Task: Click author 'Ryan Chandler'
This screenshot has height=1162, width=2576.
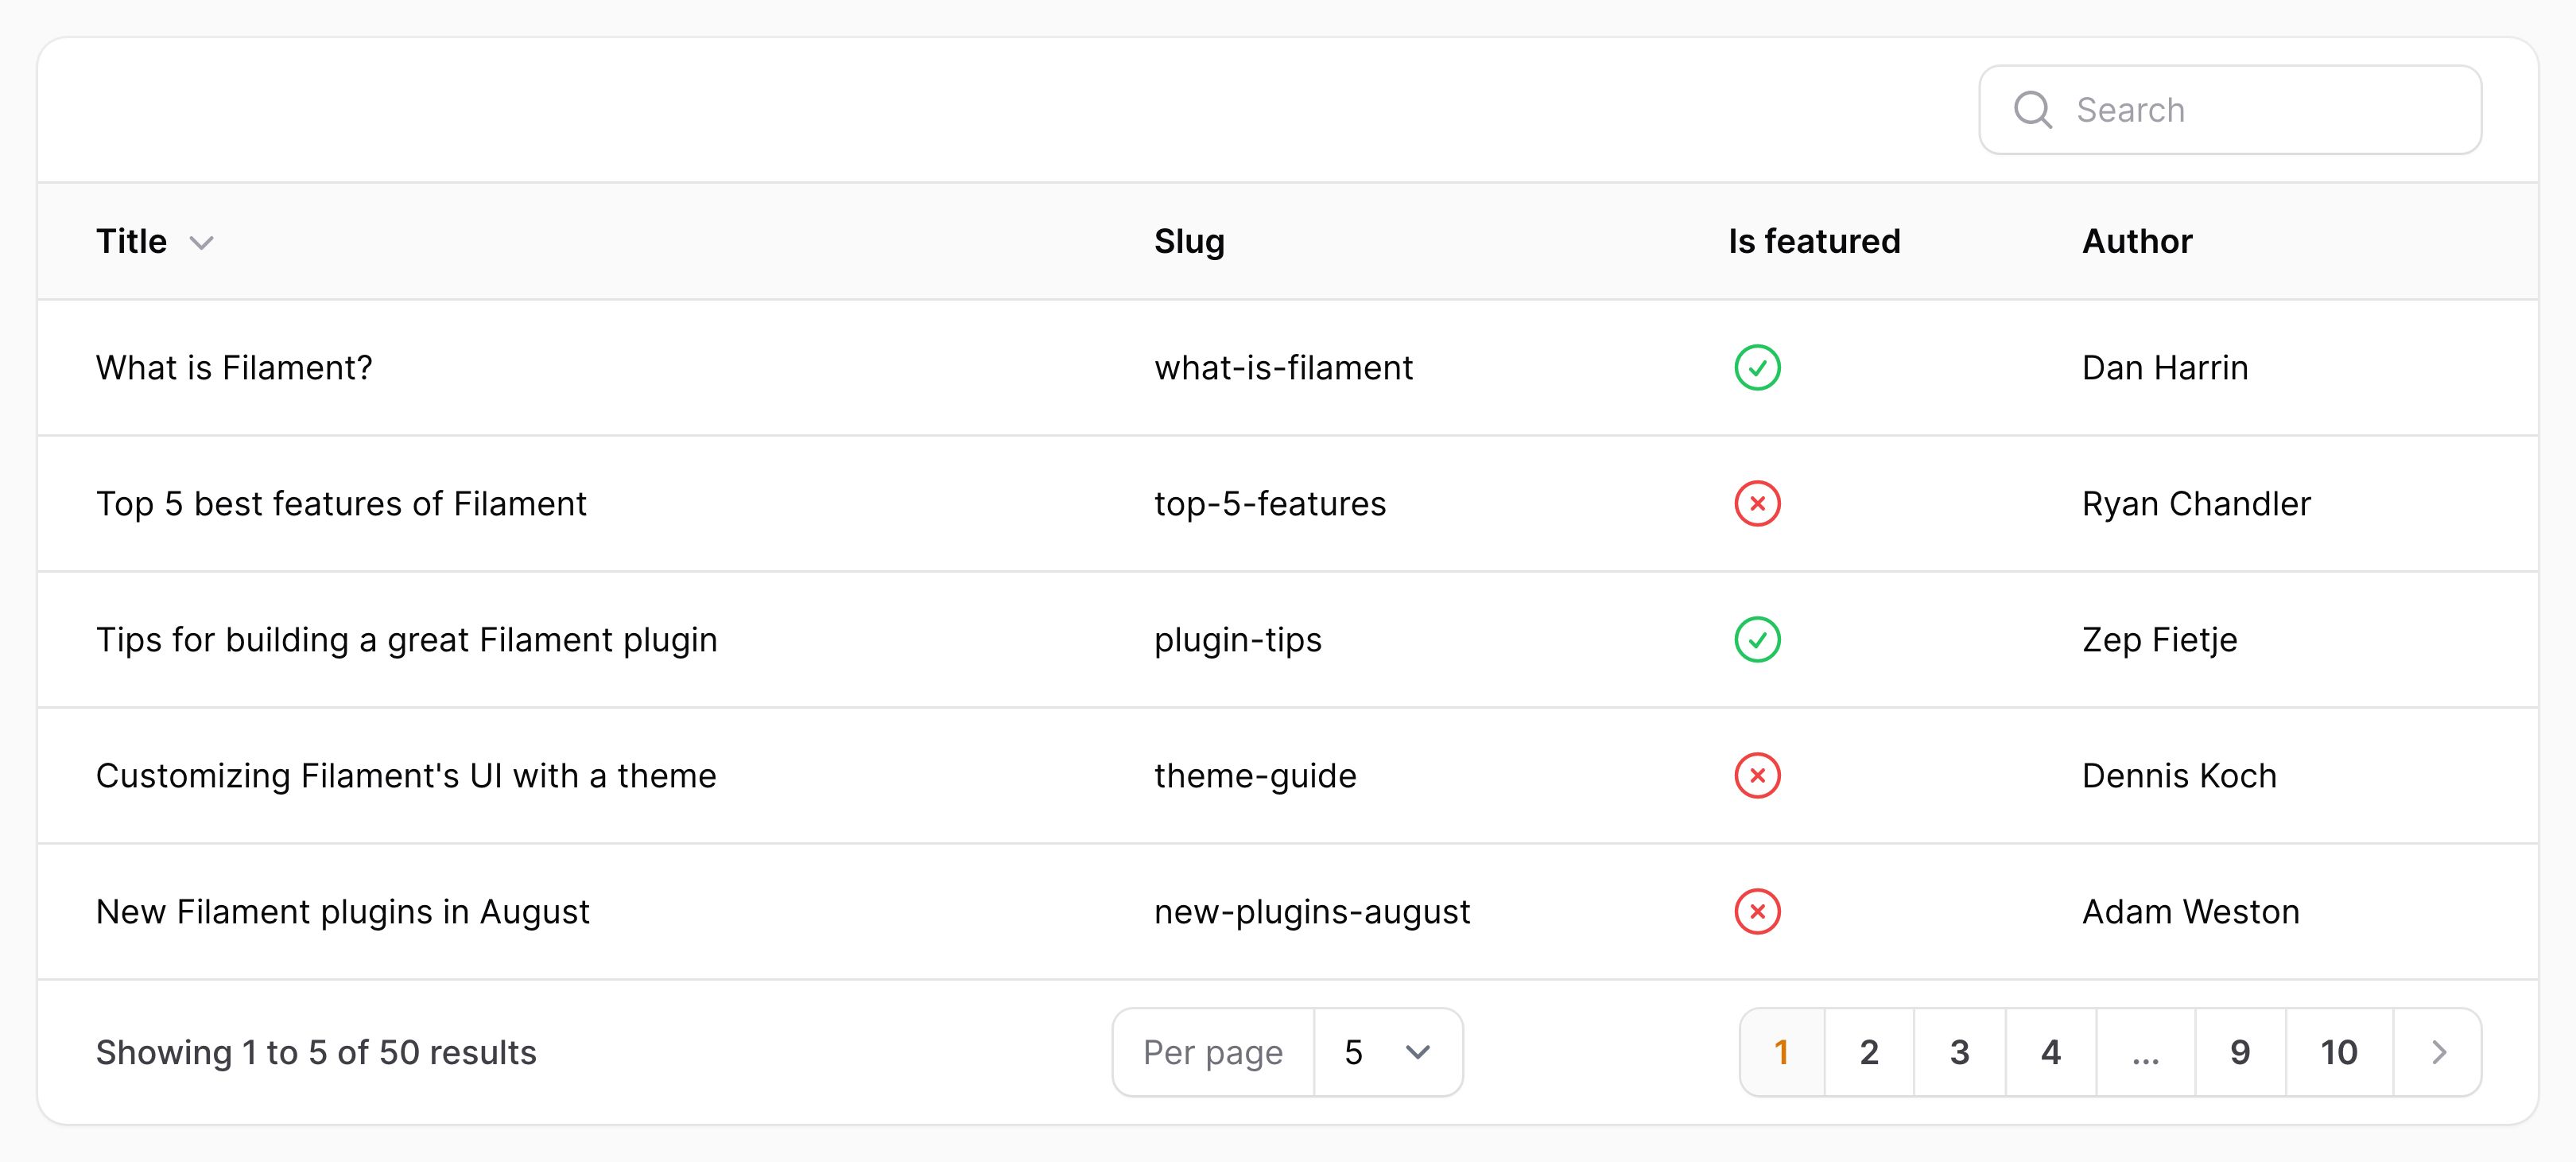Action: click(x=2196, y=503)
